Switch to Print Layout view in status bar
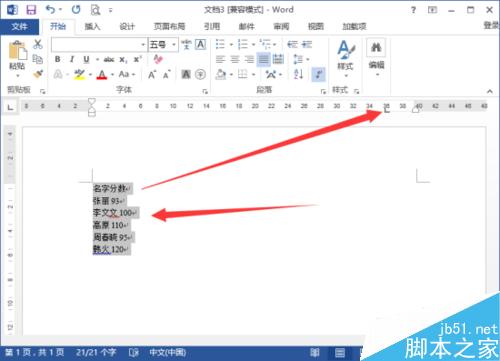This screenshot has width=500, height=361. coord(340,352)
